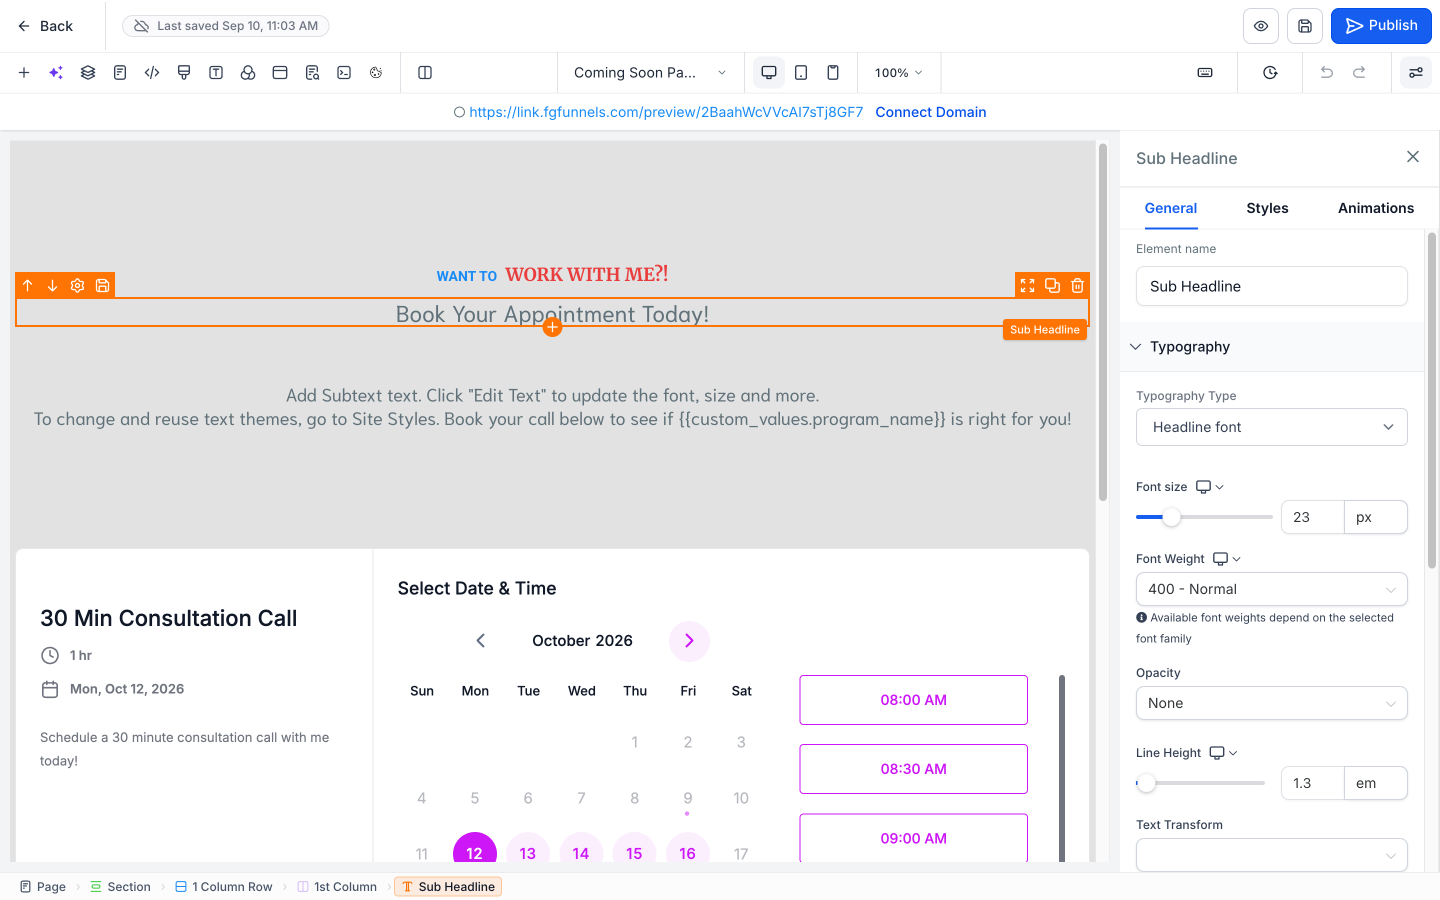The height and width of the screenshot is (900, 1440).
Task: Switch to the Animations tab
Action: tap(1376, 208)
